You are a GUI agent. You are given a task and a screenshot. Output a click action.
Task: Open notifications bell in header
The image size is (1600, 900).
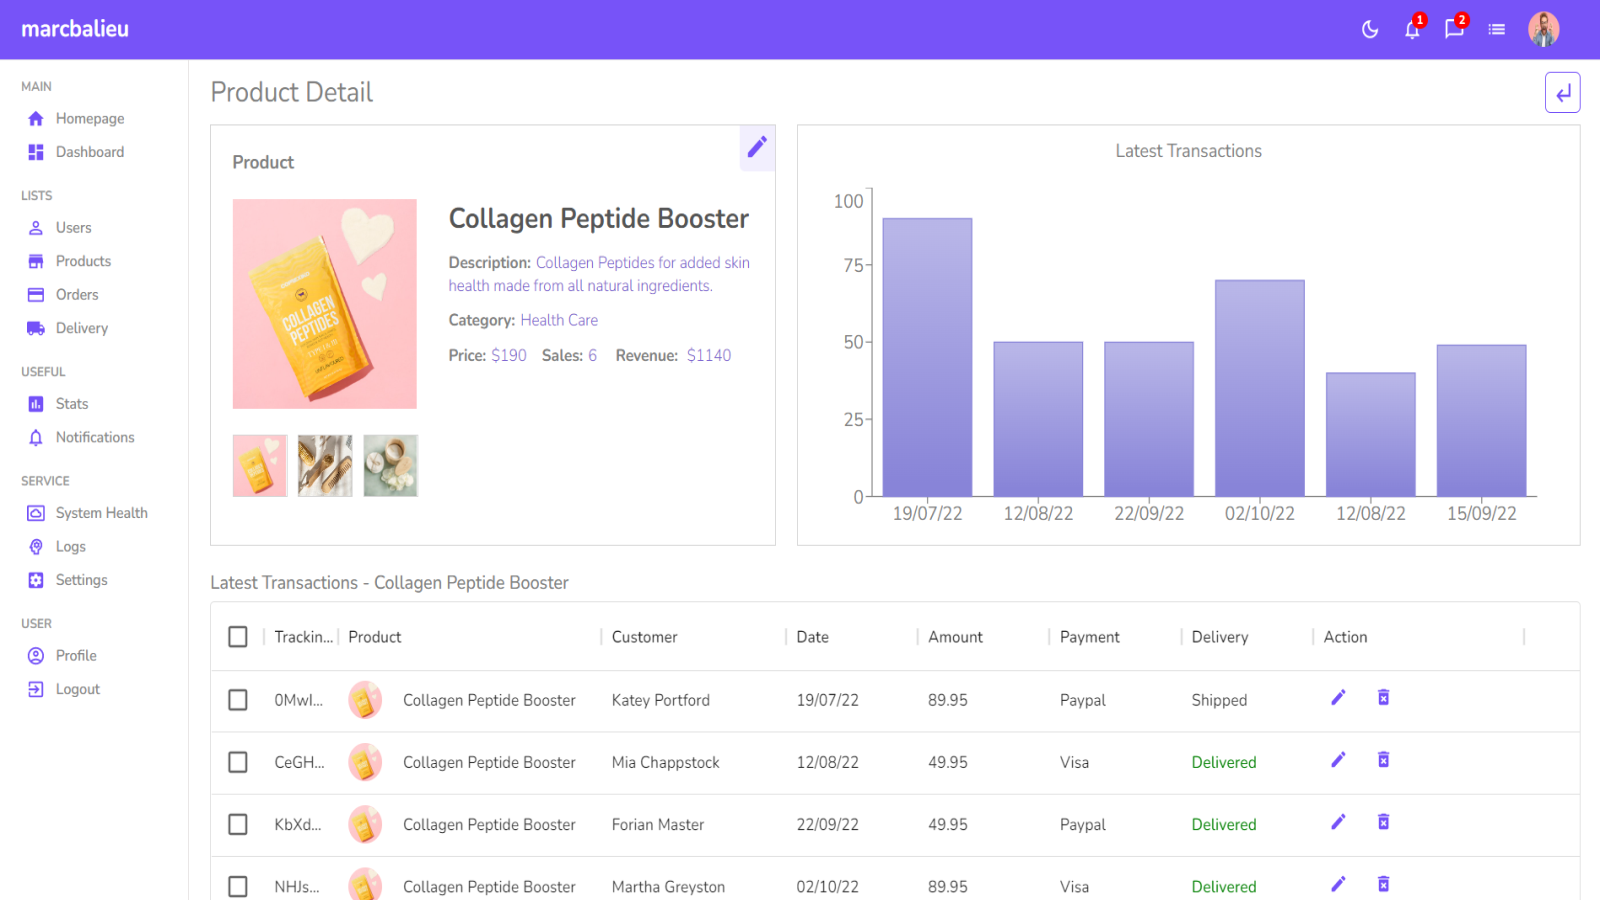(1412, 30)
